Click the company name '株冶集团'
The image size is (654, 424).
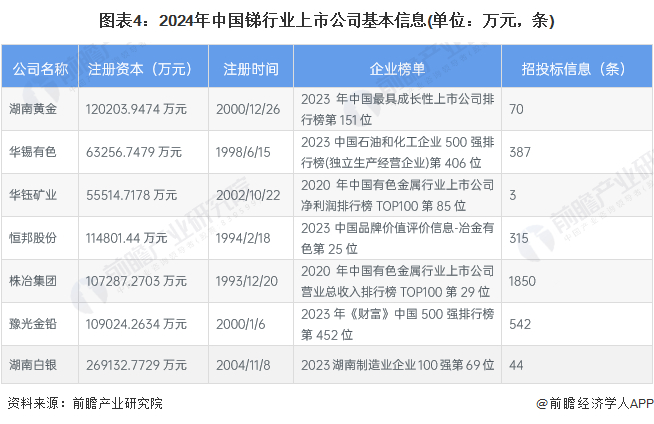pos(33,281)
